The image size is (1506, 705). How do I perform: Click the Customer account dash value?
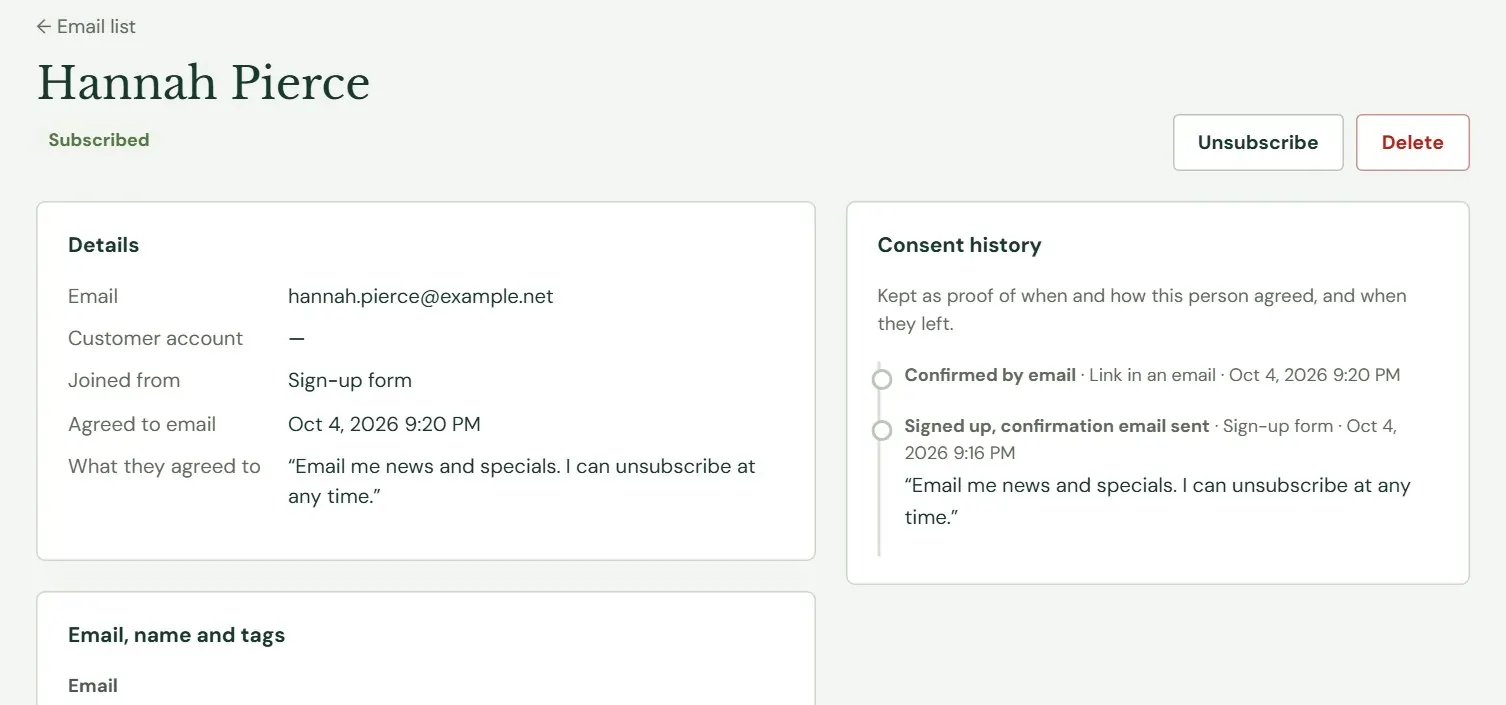point(296,338)
